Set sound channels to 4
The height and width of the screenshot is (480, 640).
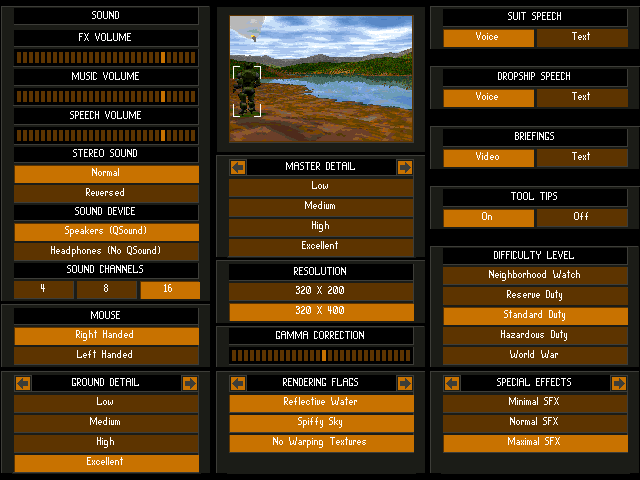pyautogui.click(x=44, y=290)
